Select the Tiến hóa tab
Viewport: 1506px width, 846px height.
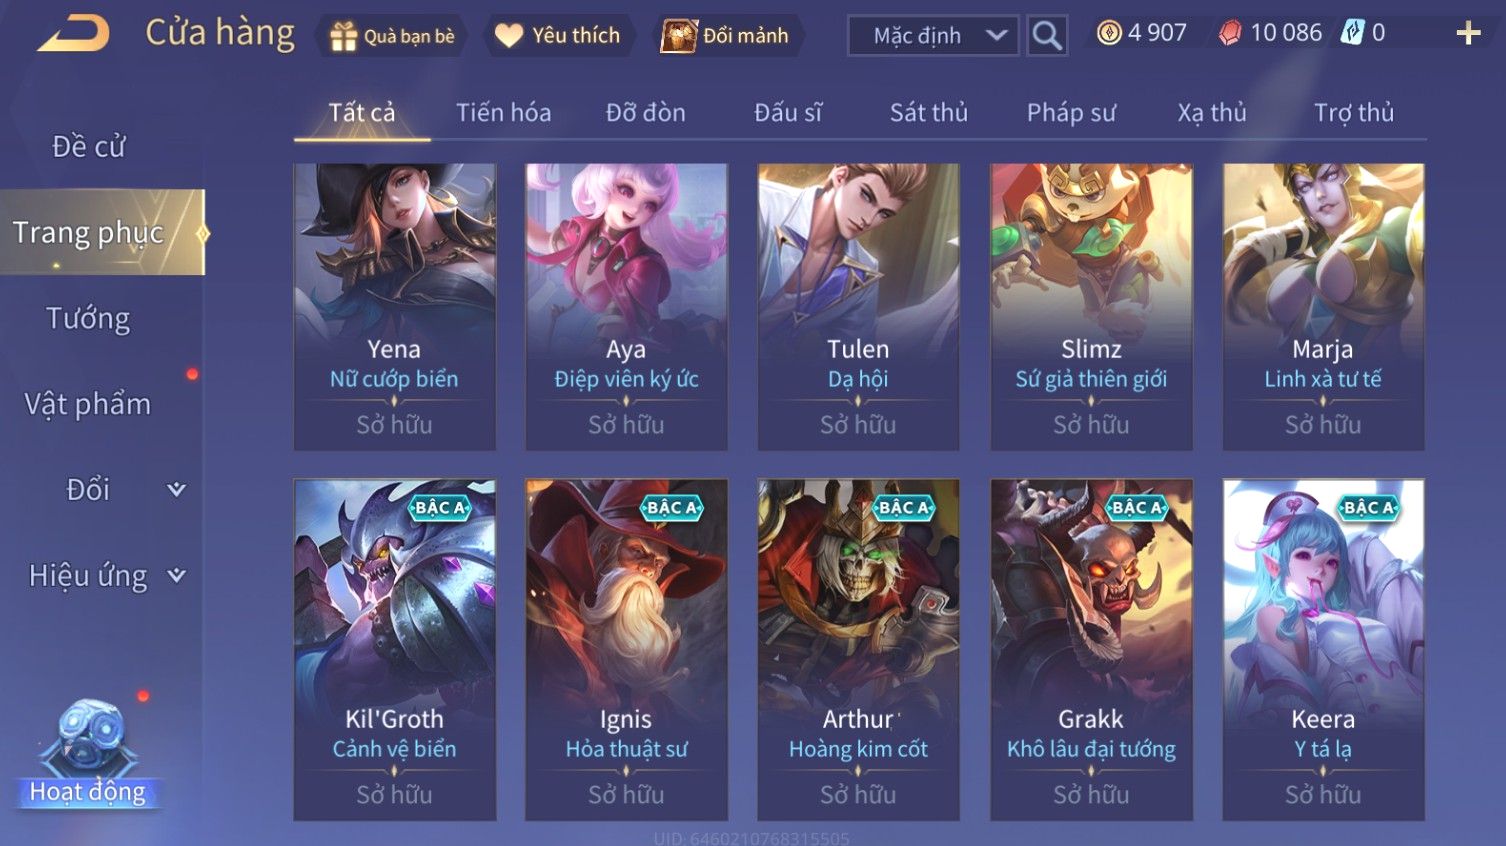click(x=504, y=112)
